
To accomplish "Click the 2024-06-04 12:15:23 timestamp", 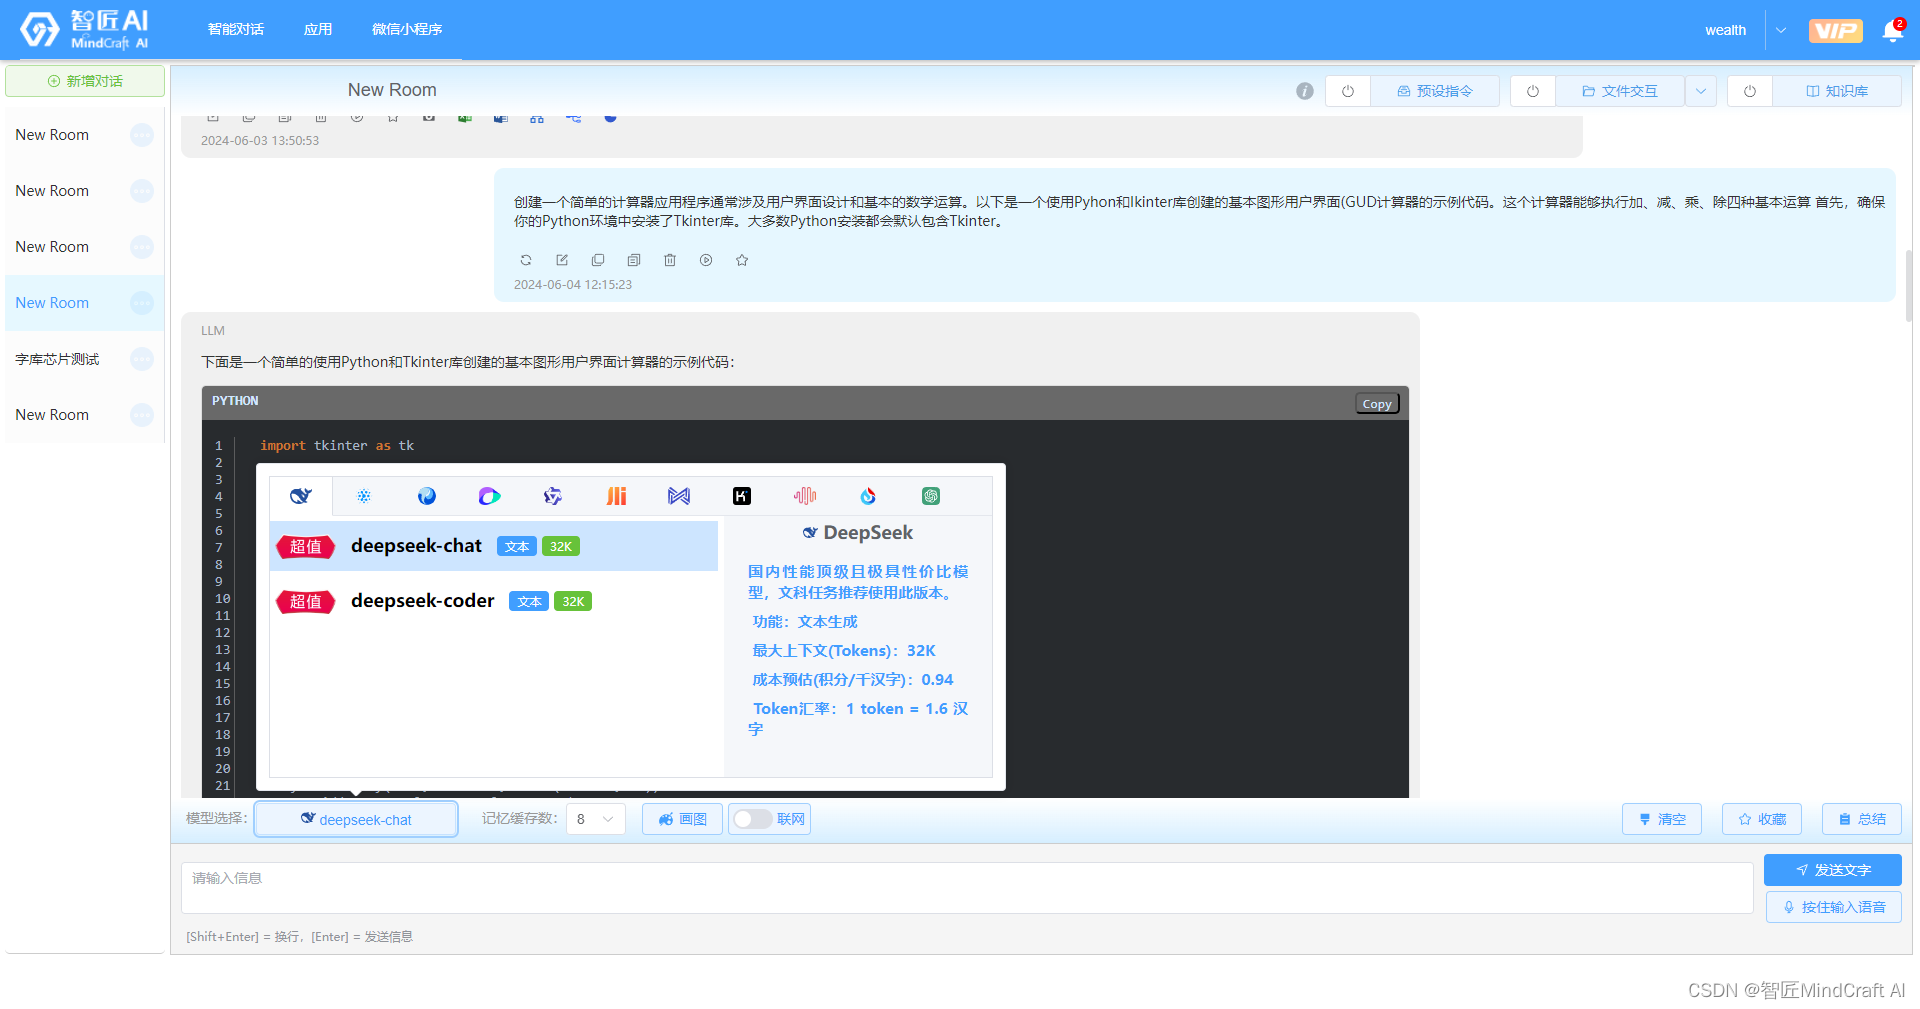I will coord(573,285).
